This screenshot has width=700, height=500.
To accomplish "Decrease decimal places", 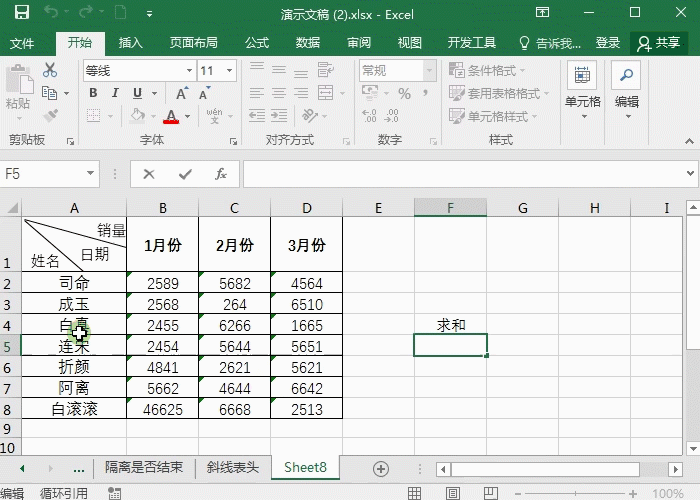I will click(x=392, y=116).
